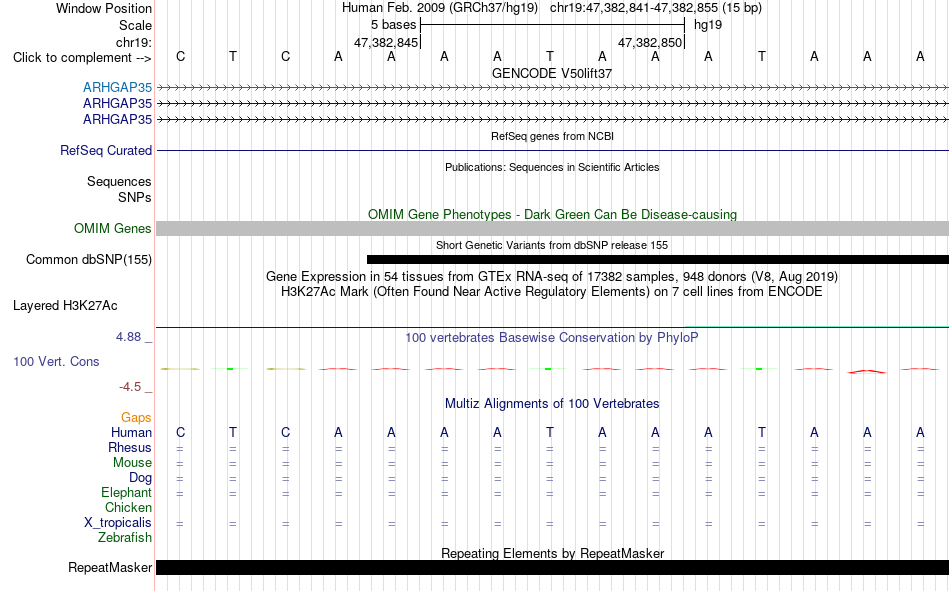Click the chr19:47,382,841-47,382,855 (15 bp) position text
The height and width of the screenshot is (591, 950).
click(x=656, y=8)
